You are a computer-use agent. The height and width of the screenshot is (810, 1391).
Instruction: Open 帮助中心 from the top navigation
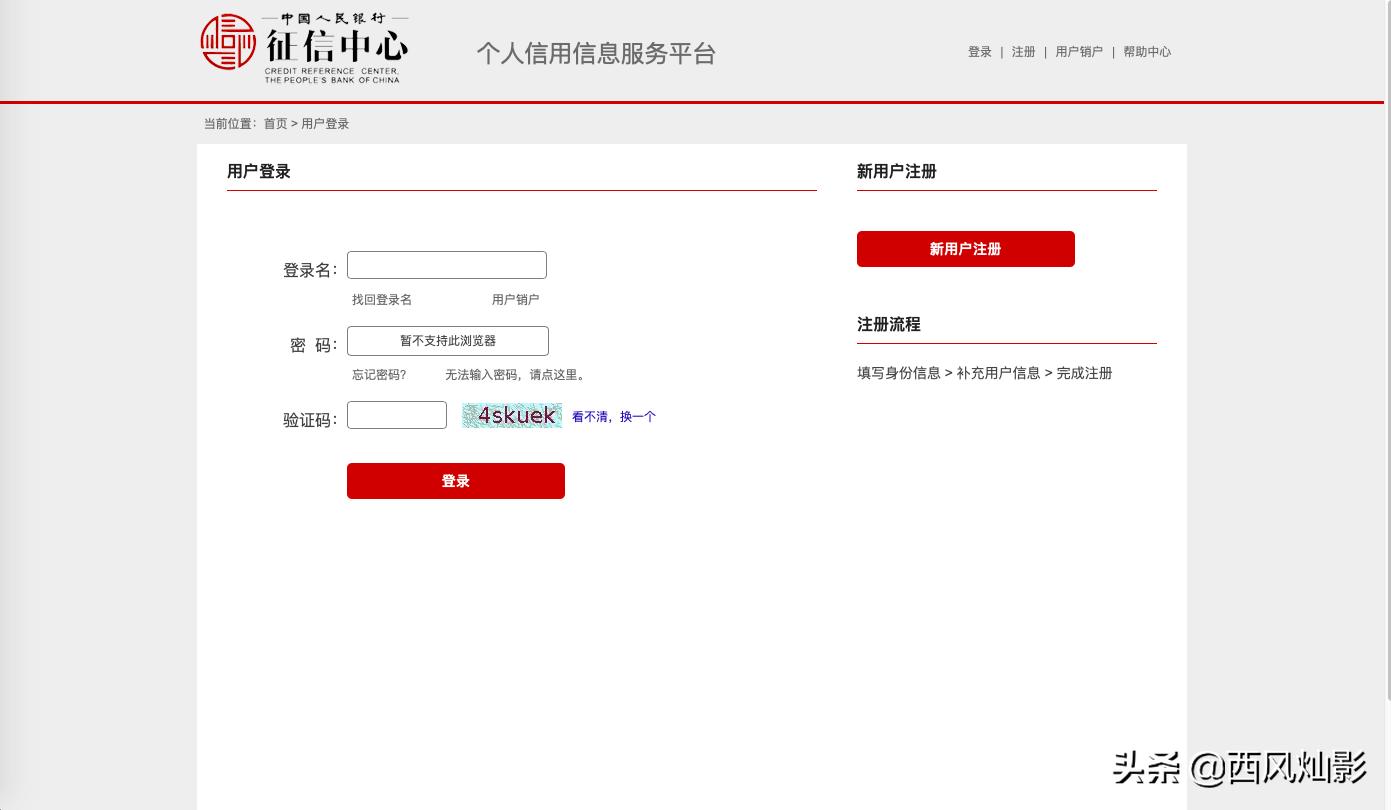pyautogui.click(x=1147, y=51)
